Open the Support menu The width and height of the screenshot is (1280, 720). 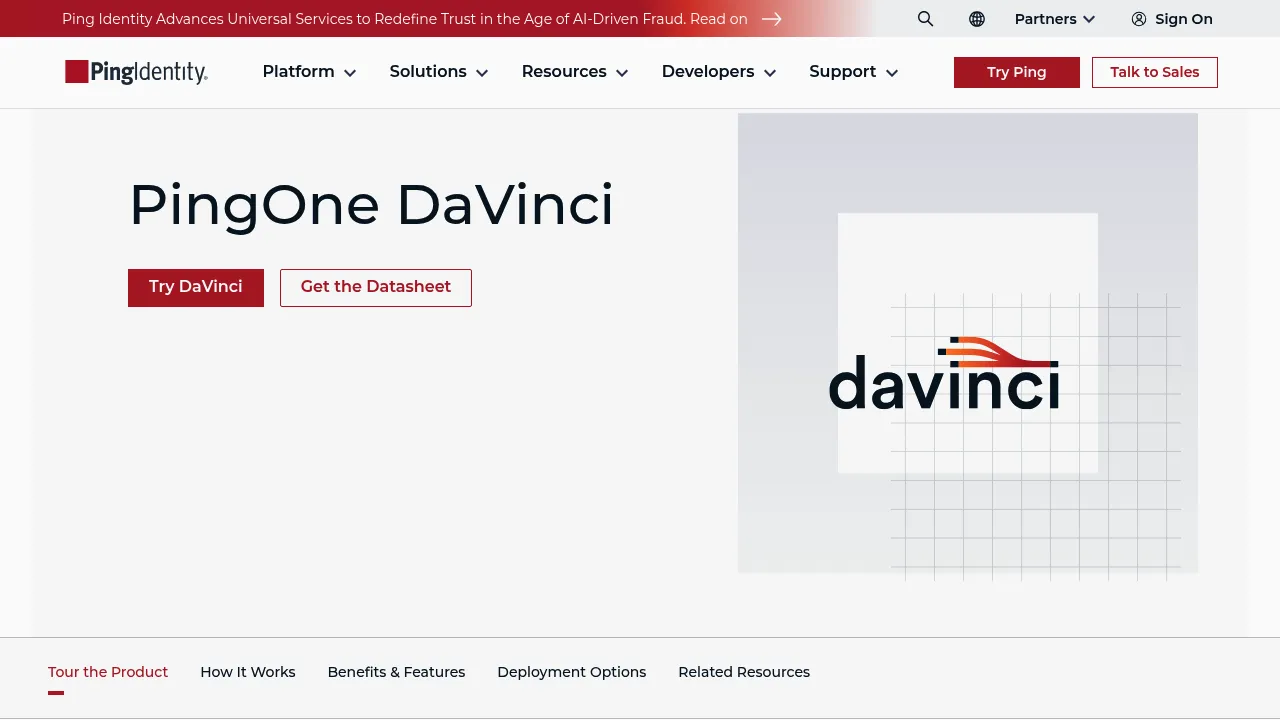tap(854, 72)
